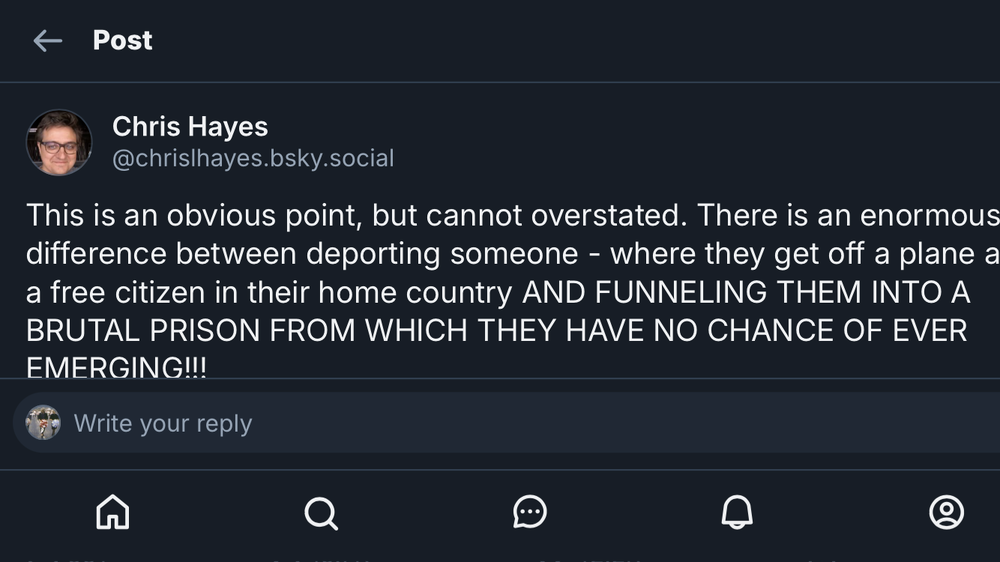The image size is (1000, 562).
Task: Click the 'EMERGING!!!' text at post end
Action: [x=116, y=367]
